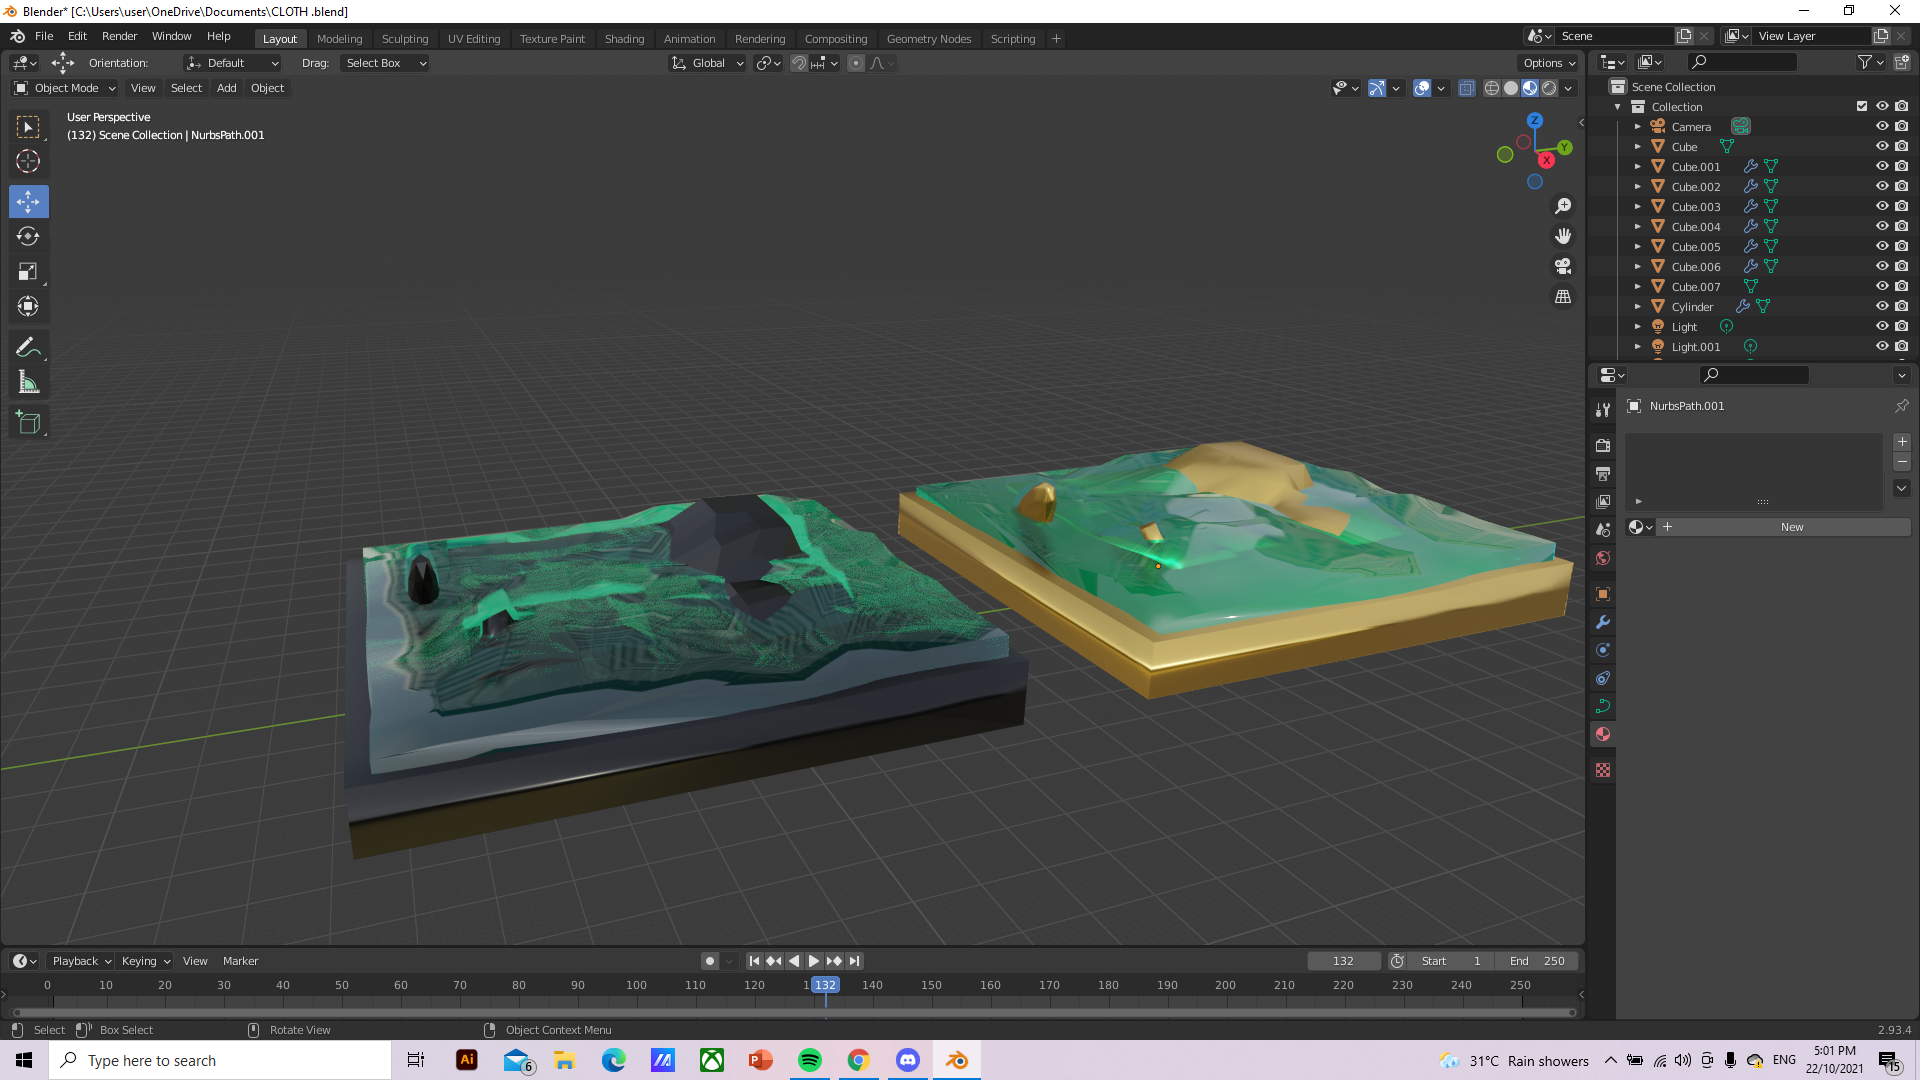Open the Render menu
The image size is (1920, 1080).
coord(119,36)
